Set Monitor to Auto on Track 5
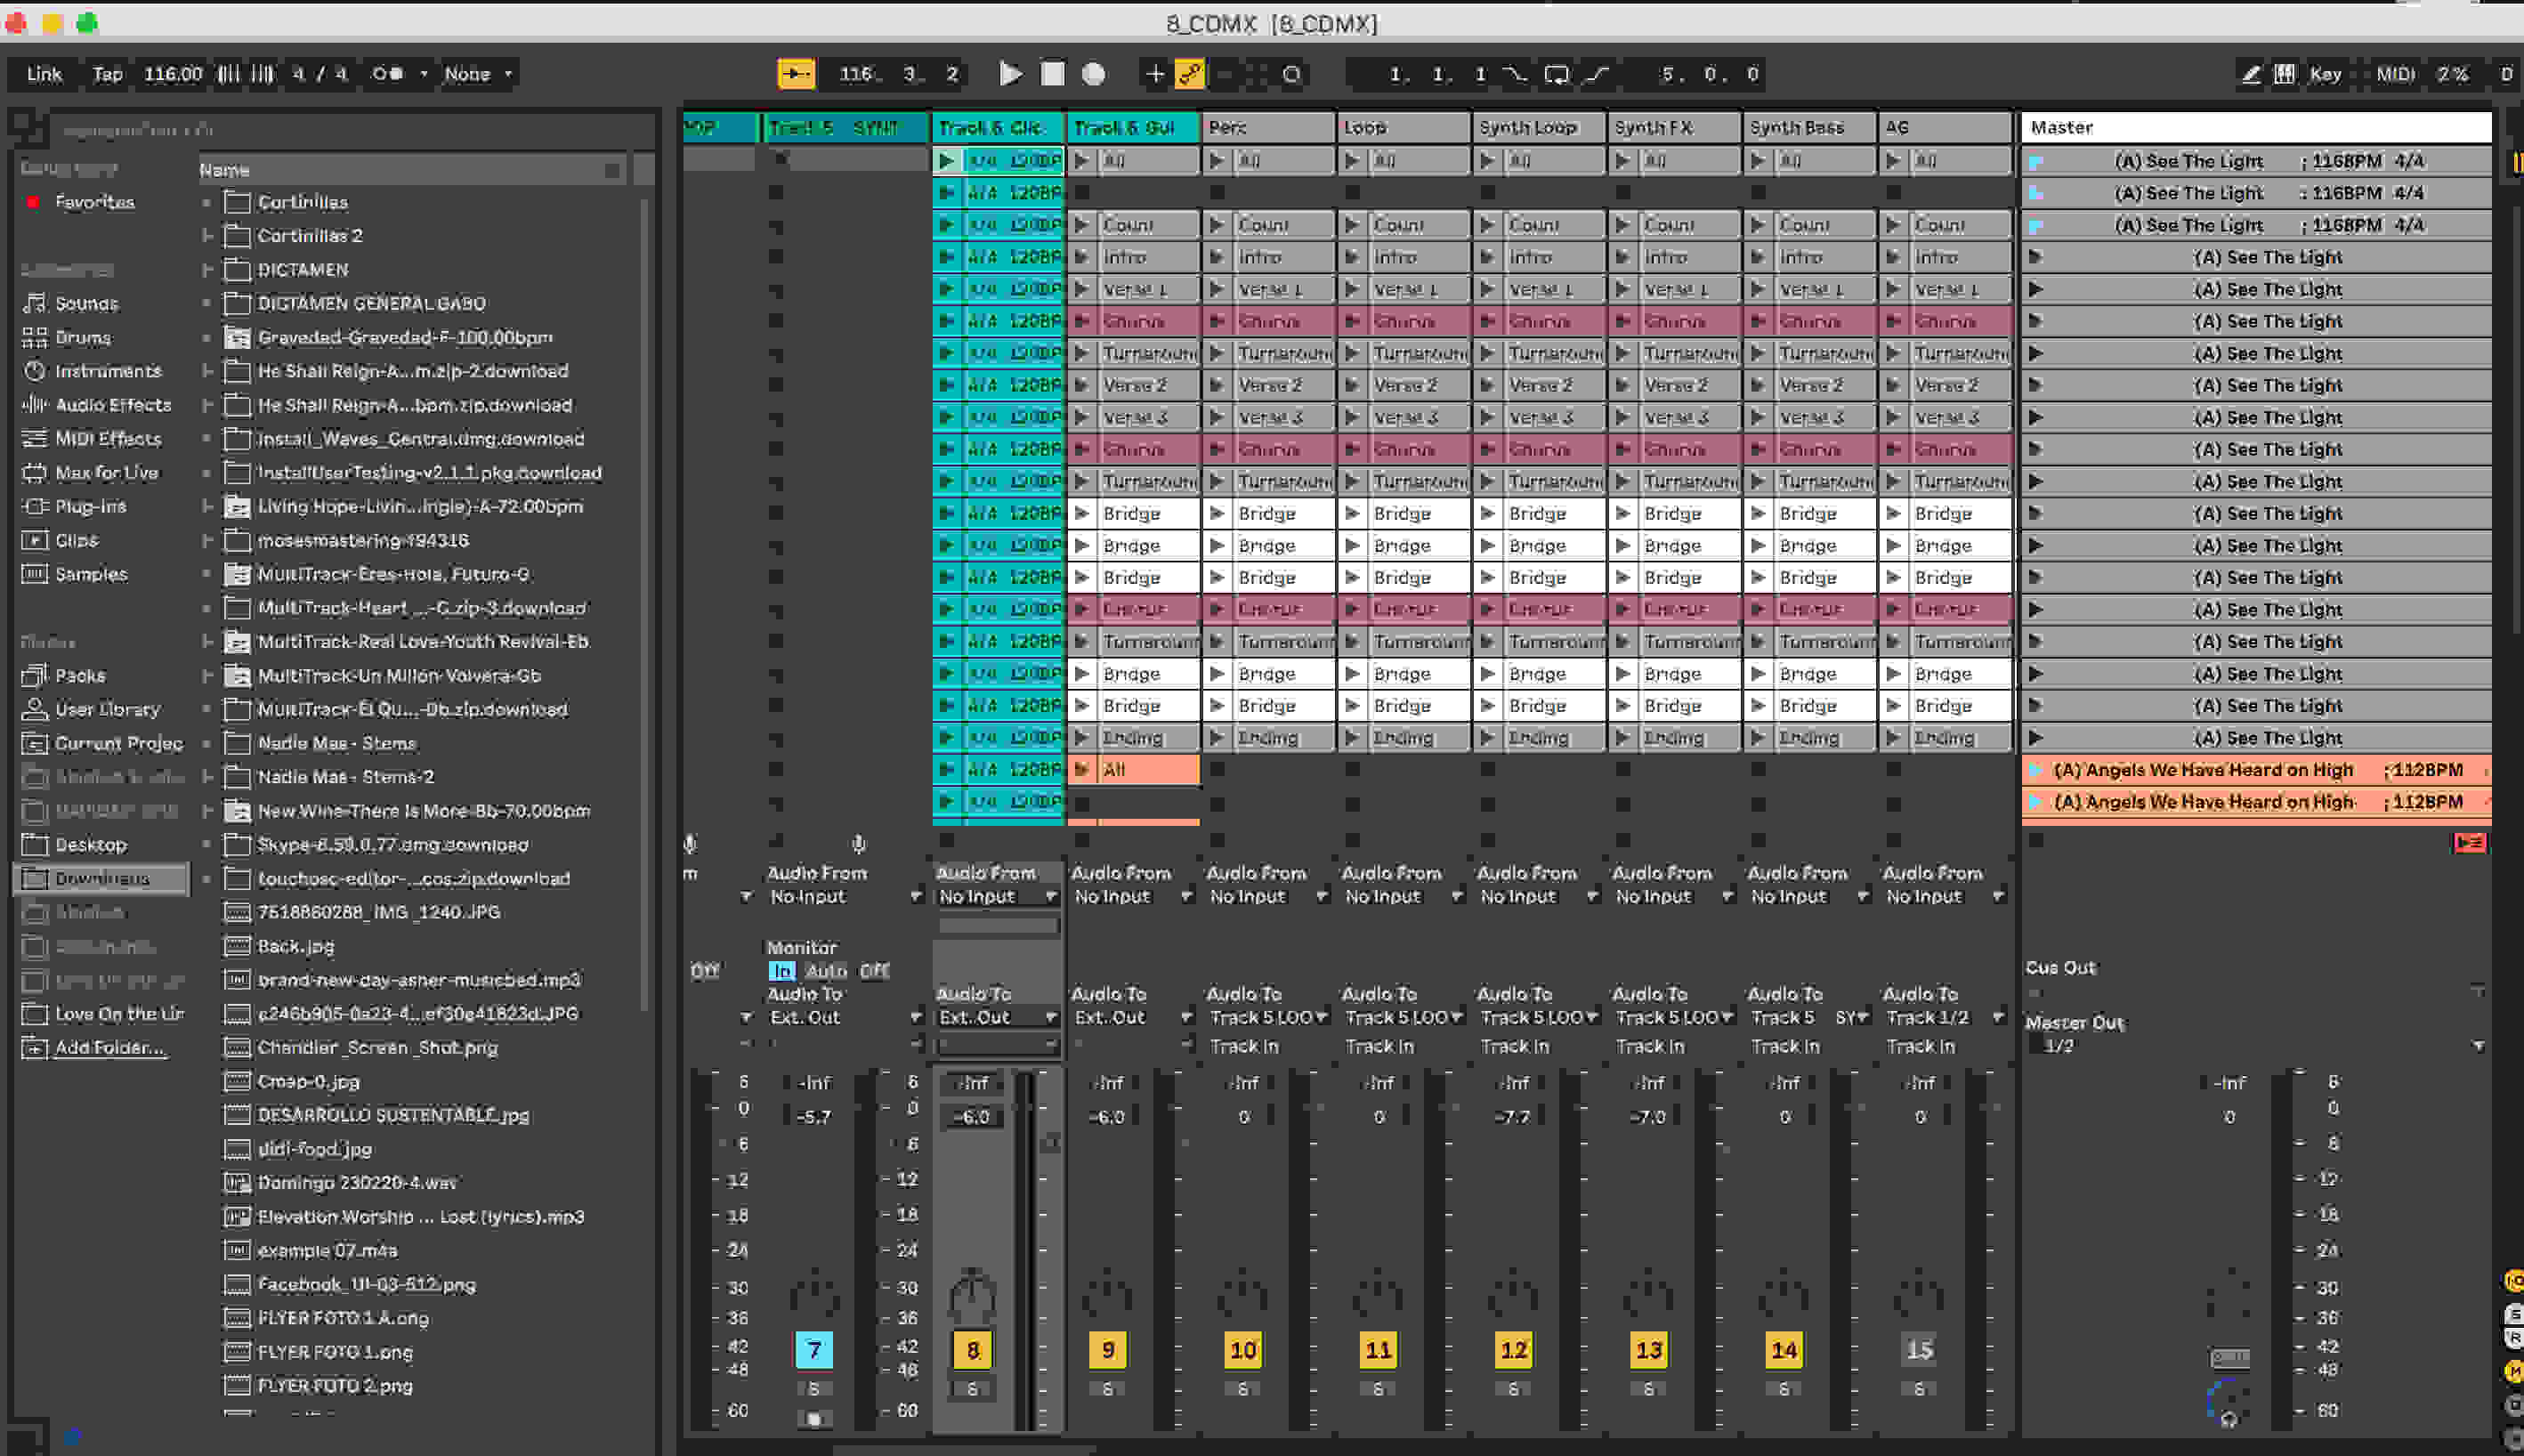The height and width of the screenshot is (1456, 2524). coord(826,970)
